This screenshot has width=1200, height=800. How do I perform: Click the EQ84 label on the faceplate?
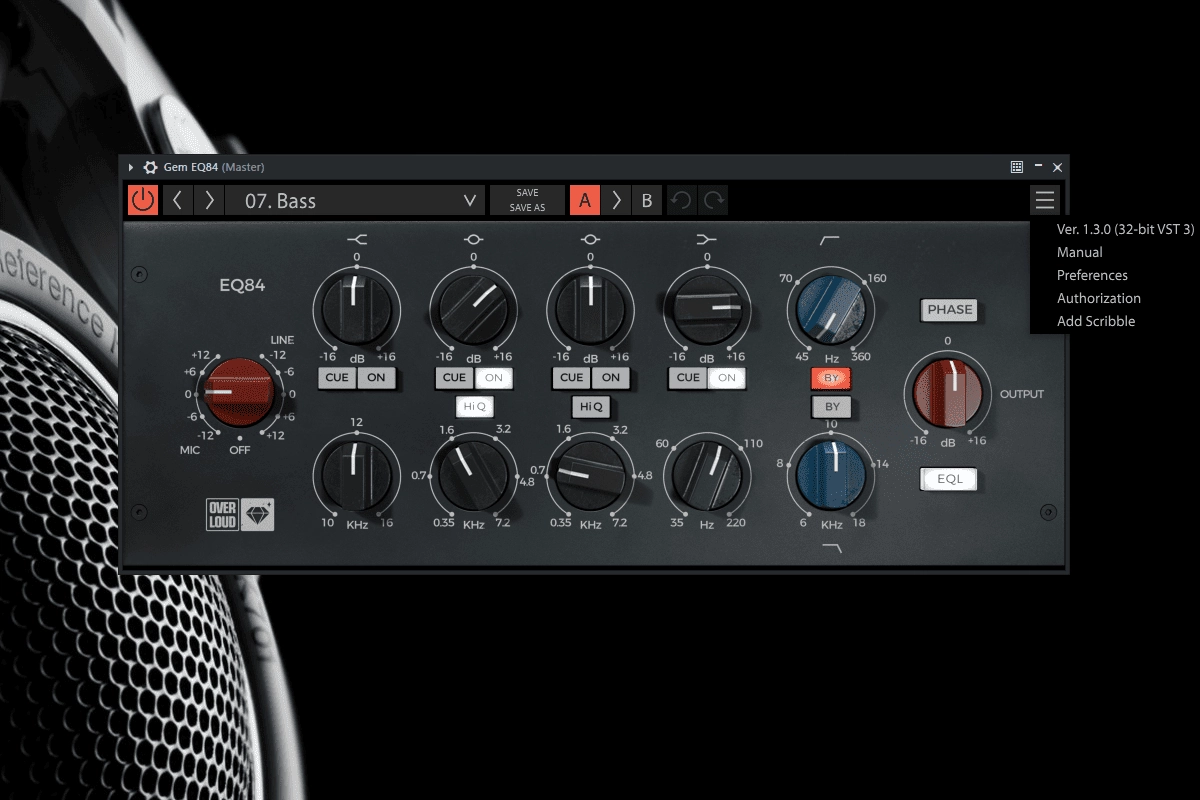tap(243, 285)
